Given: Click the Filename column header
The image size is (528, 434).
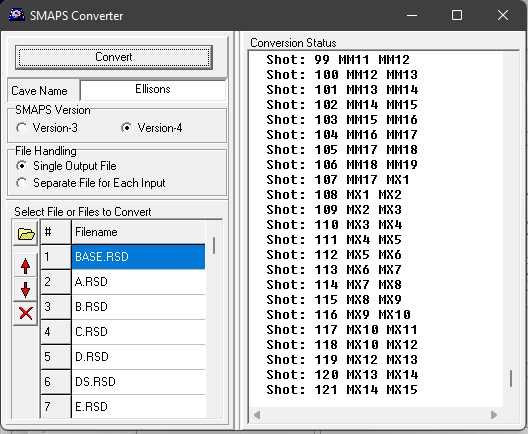Looking at the screenshot, I should click(x=138, y=232).
